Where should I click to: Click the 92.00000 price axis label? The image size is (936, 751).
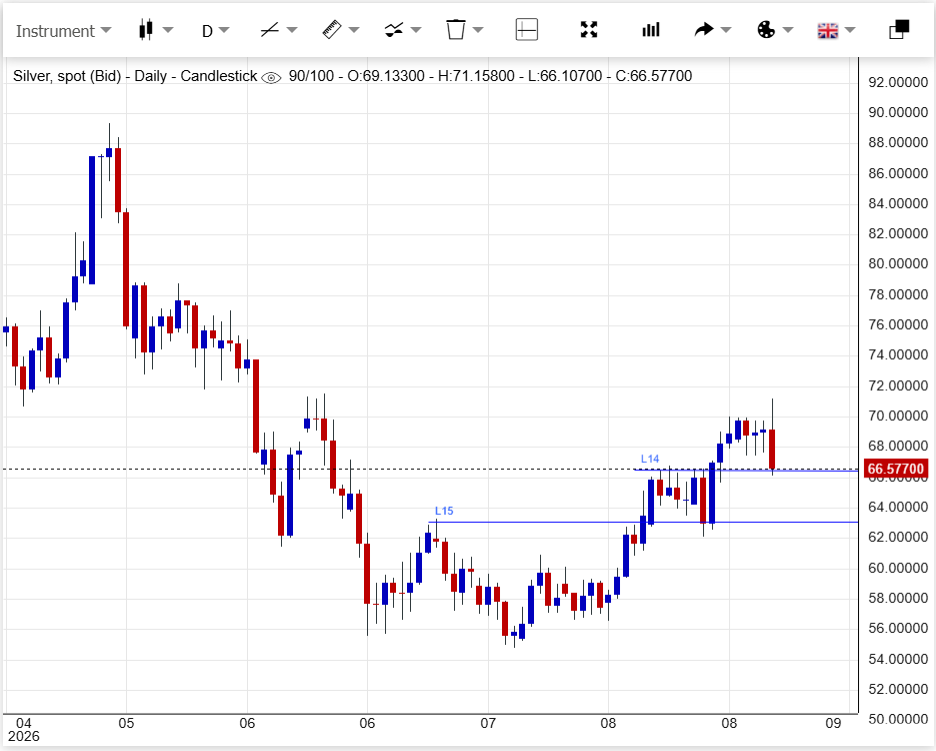point(898,82)
